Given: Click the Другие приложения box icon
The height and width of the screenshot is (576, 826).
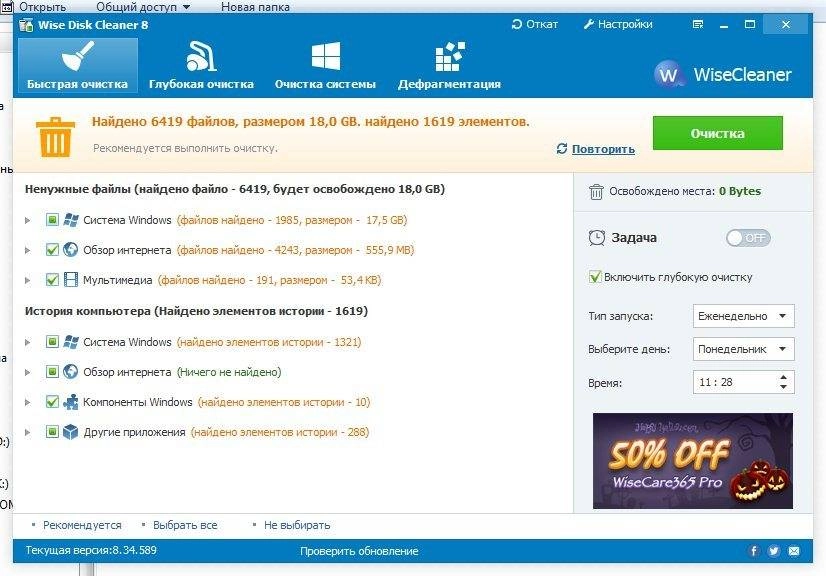Looking at the screenshot, I should pos(71,432).
